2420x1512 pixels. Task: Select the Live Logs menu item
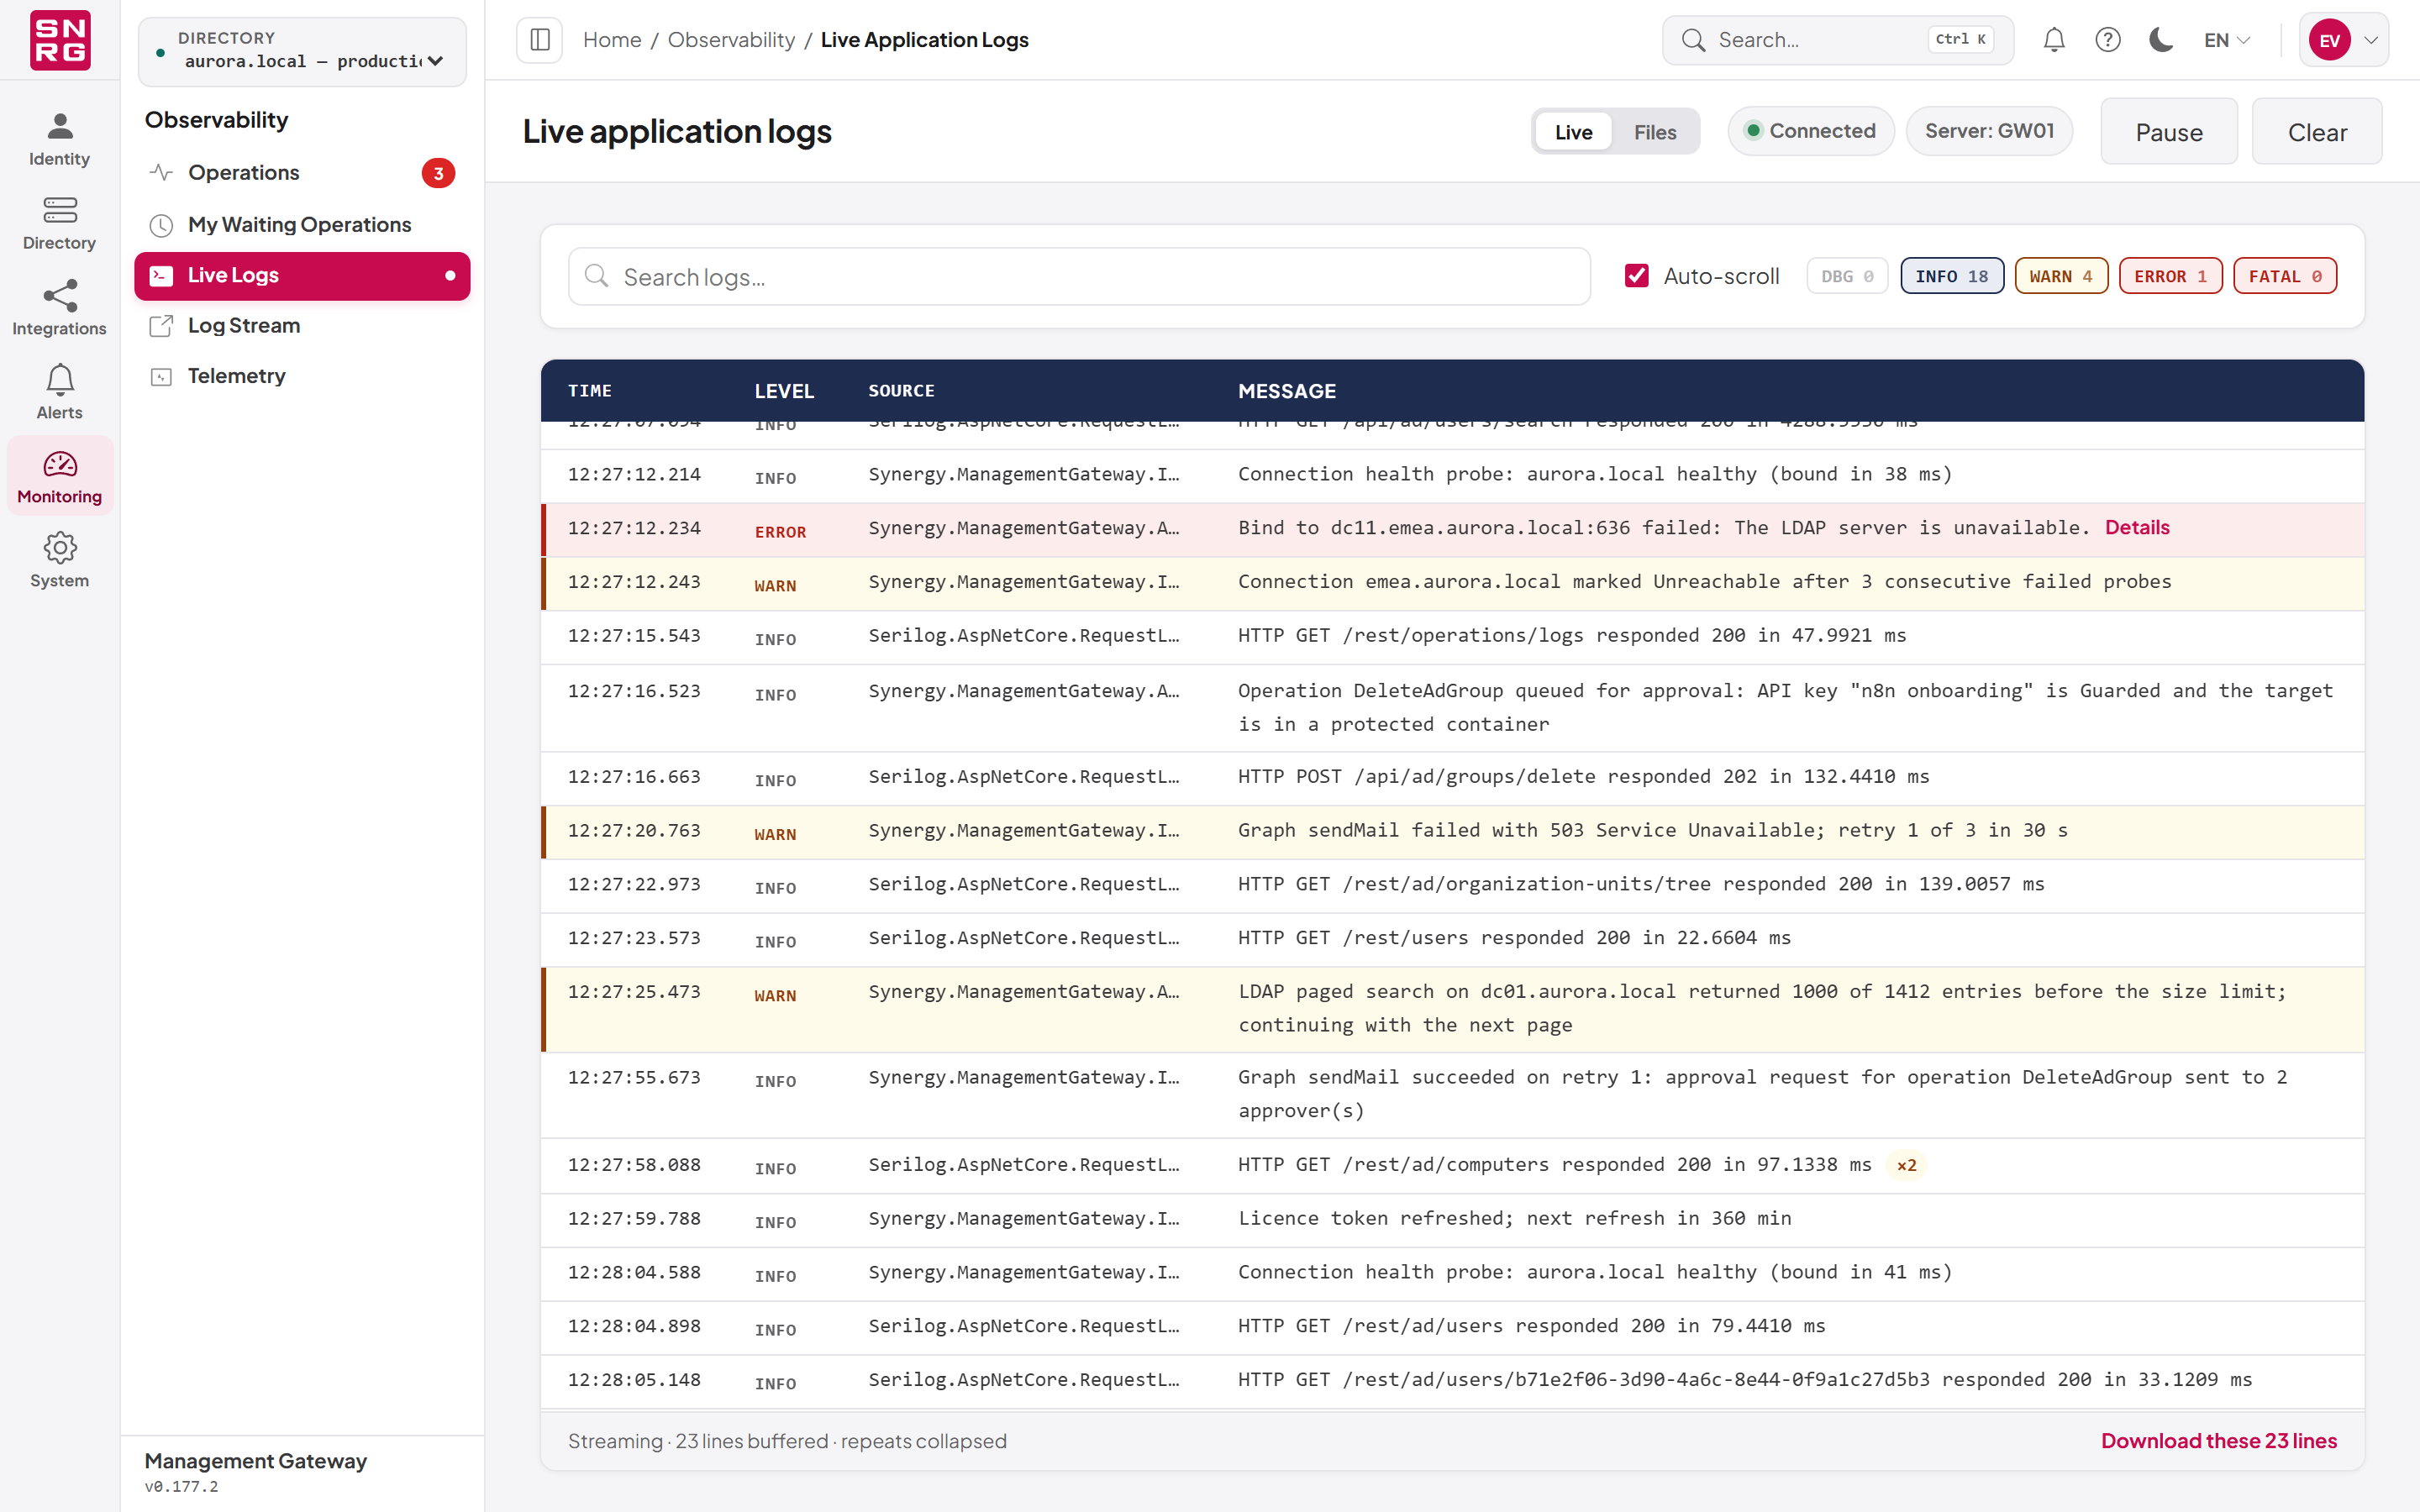(x=302, y=276)
